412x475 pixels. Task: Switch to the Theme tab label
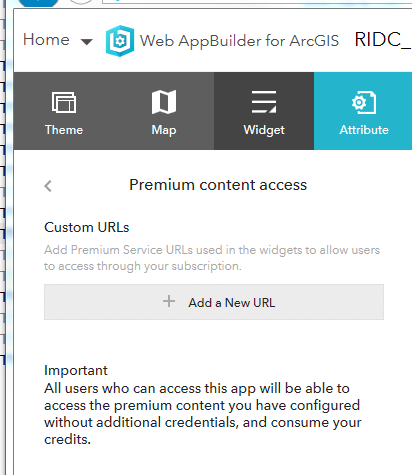(64, 130)
